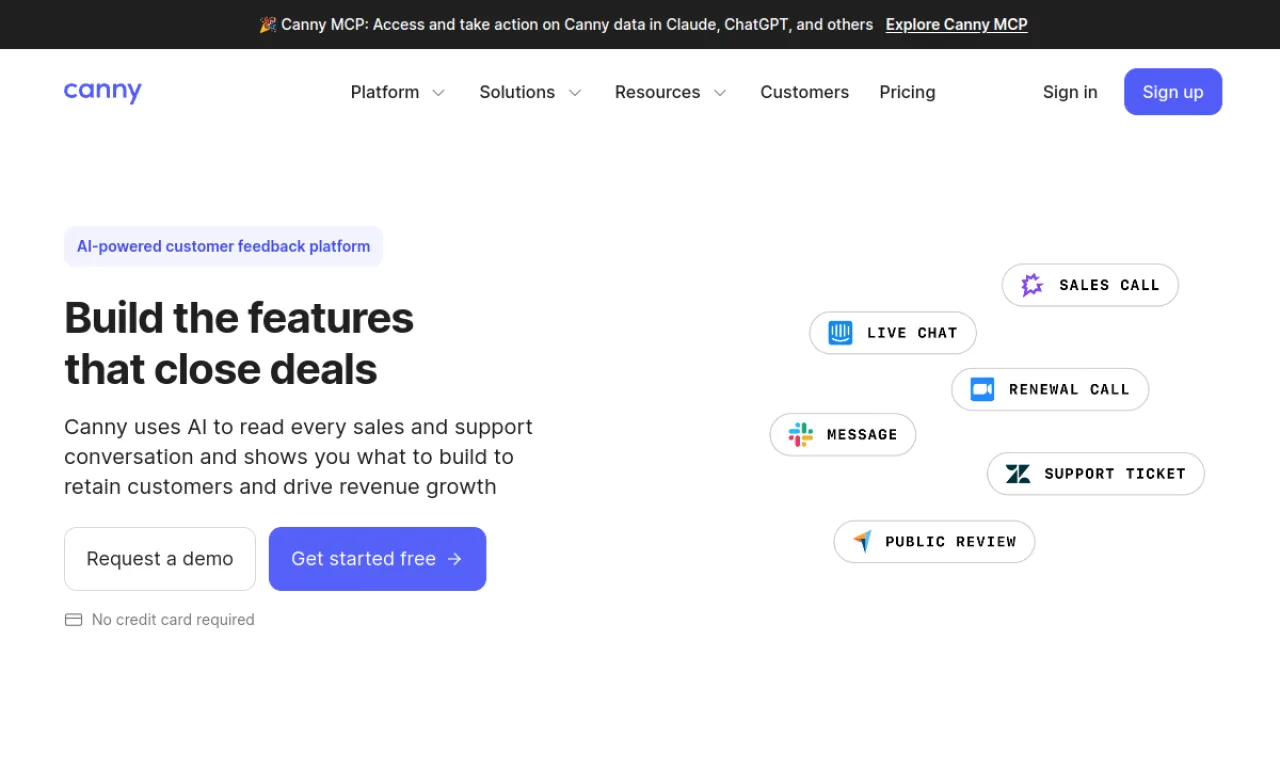Click the paragraph starting with 'Canny uses AI'
This screenshot has height=768, width=1280.
point(298,457)
